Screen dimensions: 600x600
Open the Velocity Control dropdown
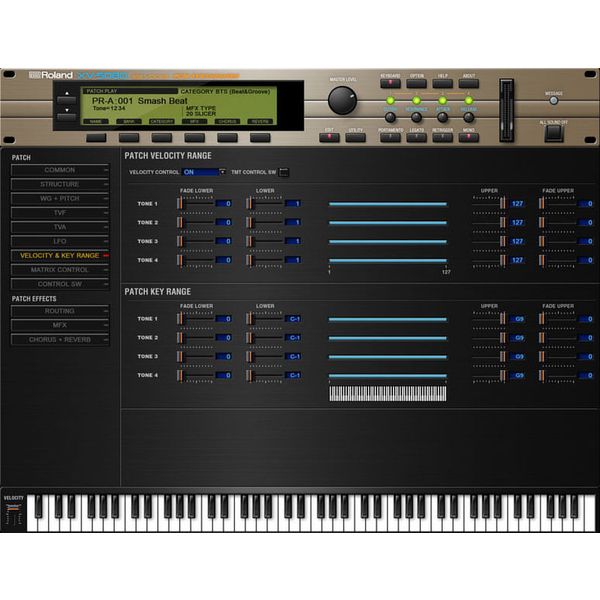pyautogui.click(x=204, y=172)
